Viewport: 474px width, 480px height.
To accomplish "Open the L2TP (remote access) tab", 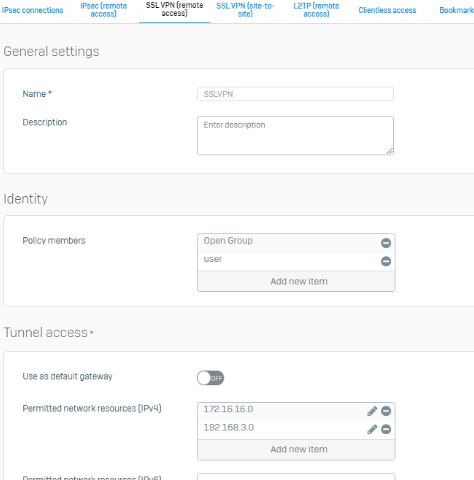I will coord(316,10).
